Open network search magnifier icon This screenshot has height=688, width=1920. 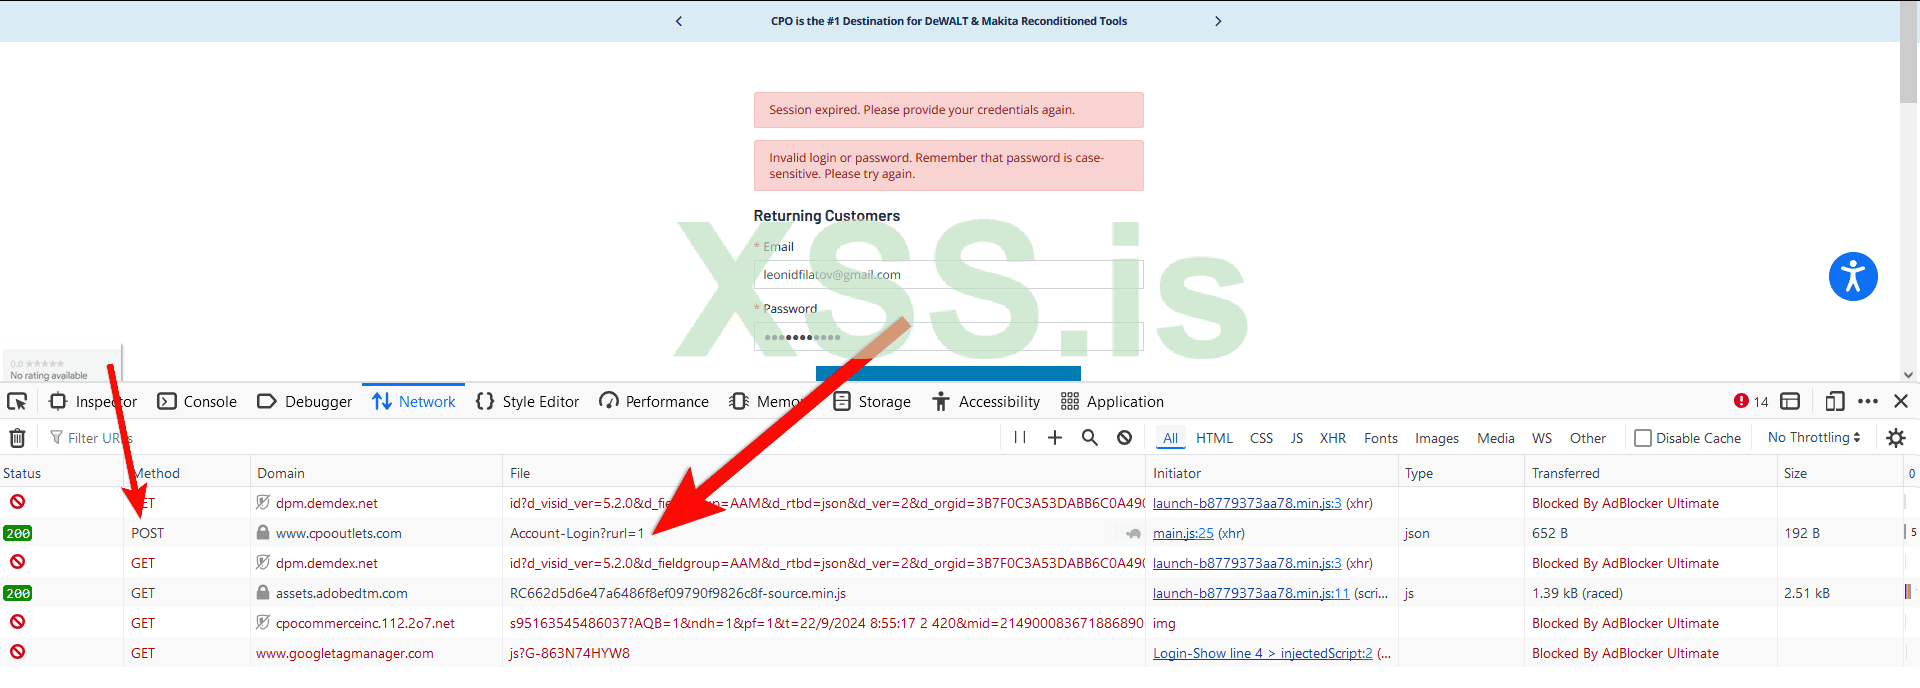(1090, 437)
